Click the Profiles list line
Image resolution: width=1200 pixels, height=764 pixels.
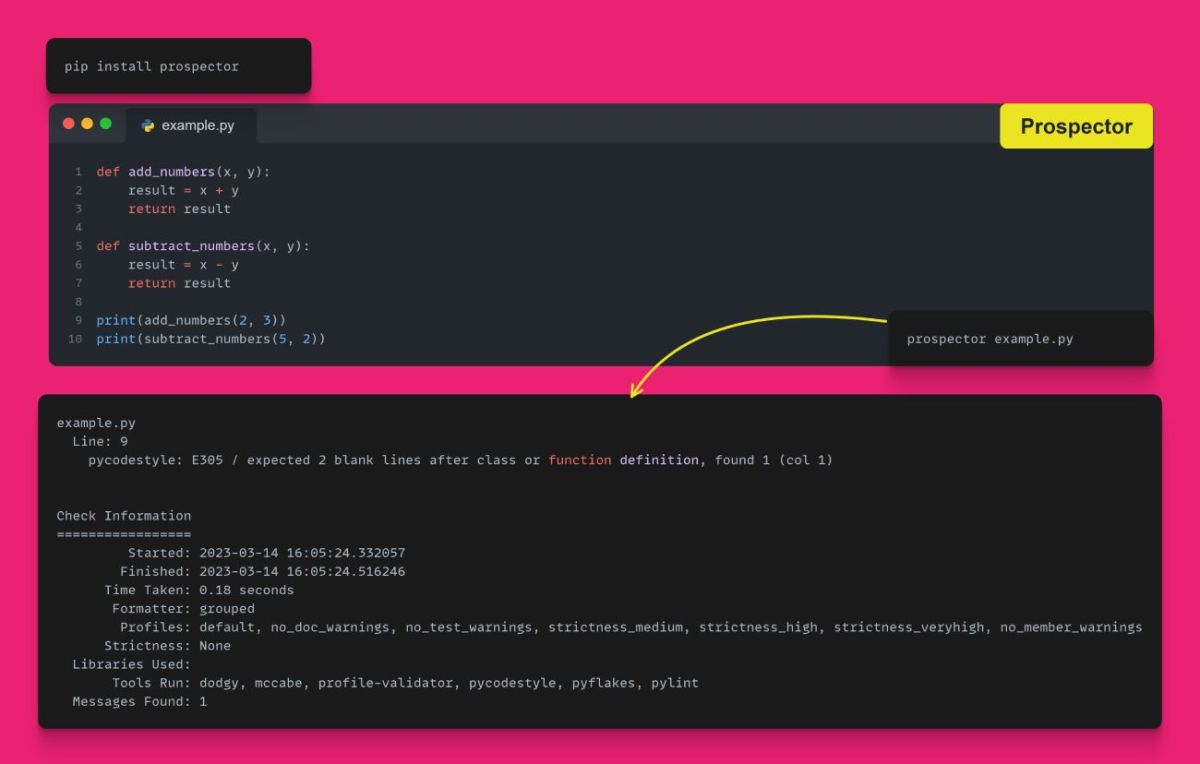pos(631,627)
